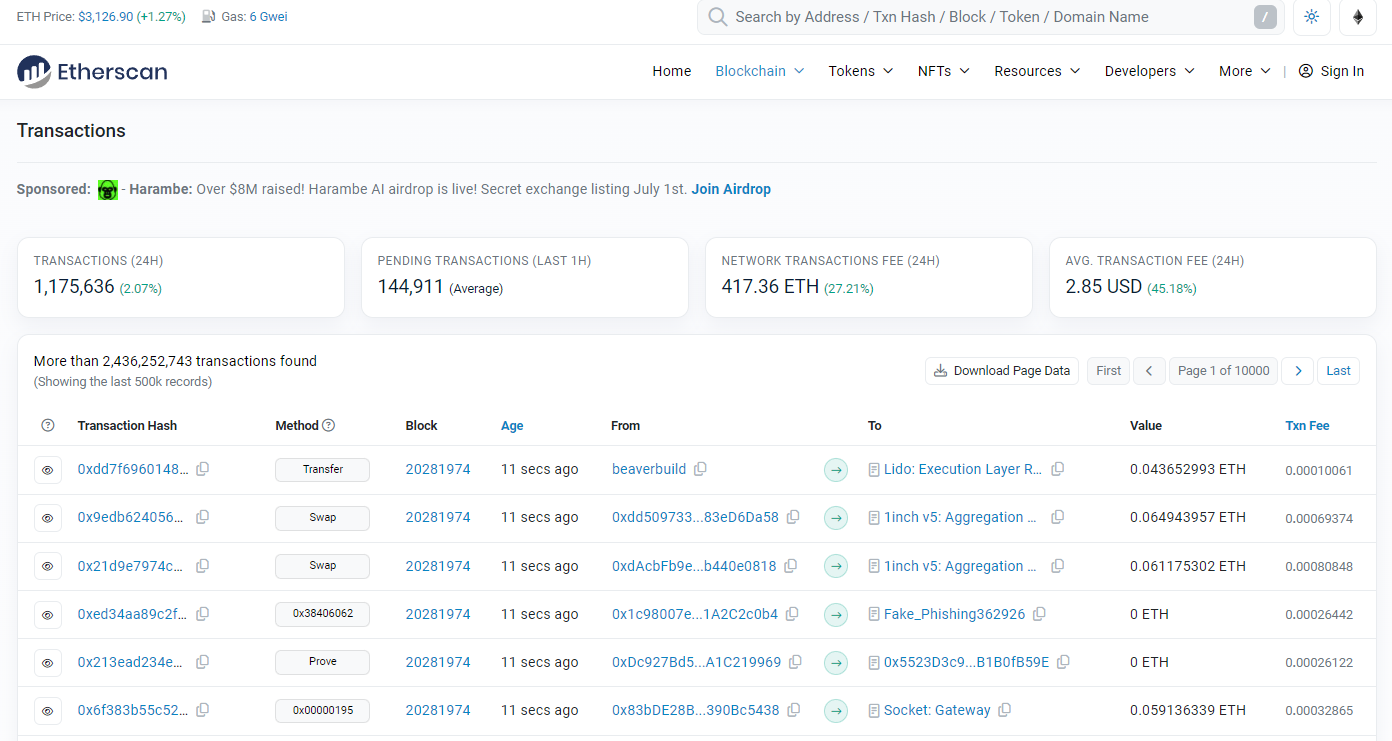Click the help icon in table header
This screenshot has width=1392, height=741.
point(48,425)
